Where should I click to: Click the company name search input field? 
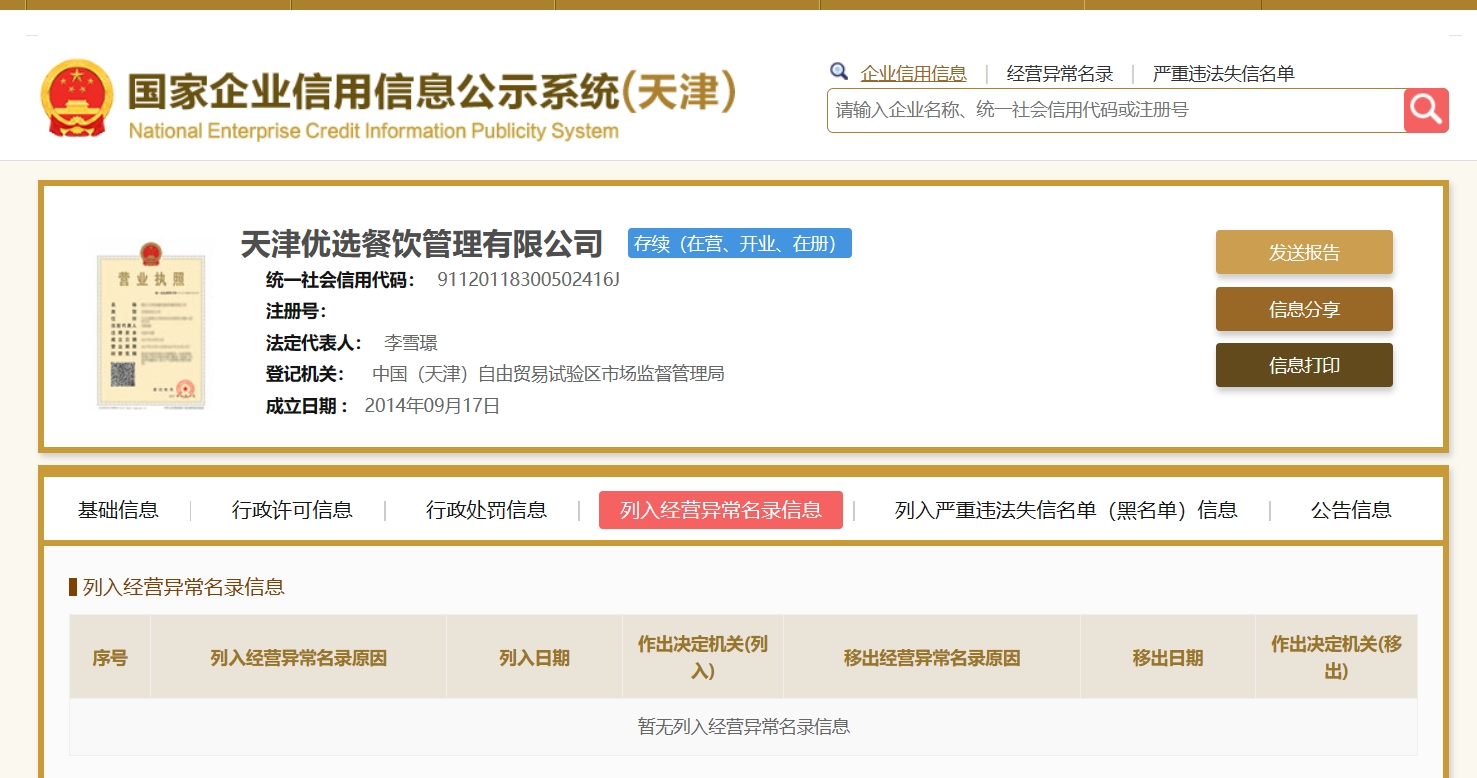(x=1115, y=110)
